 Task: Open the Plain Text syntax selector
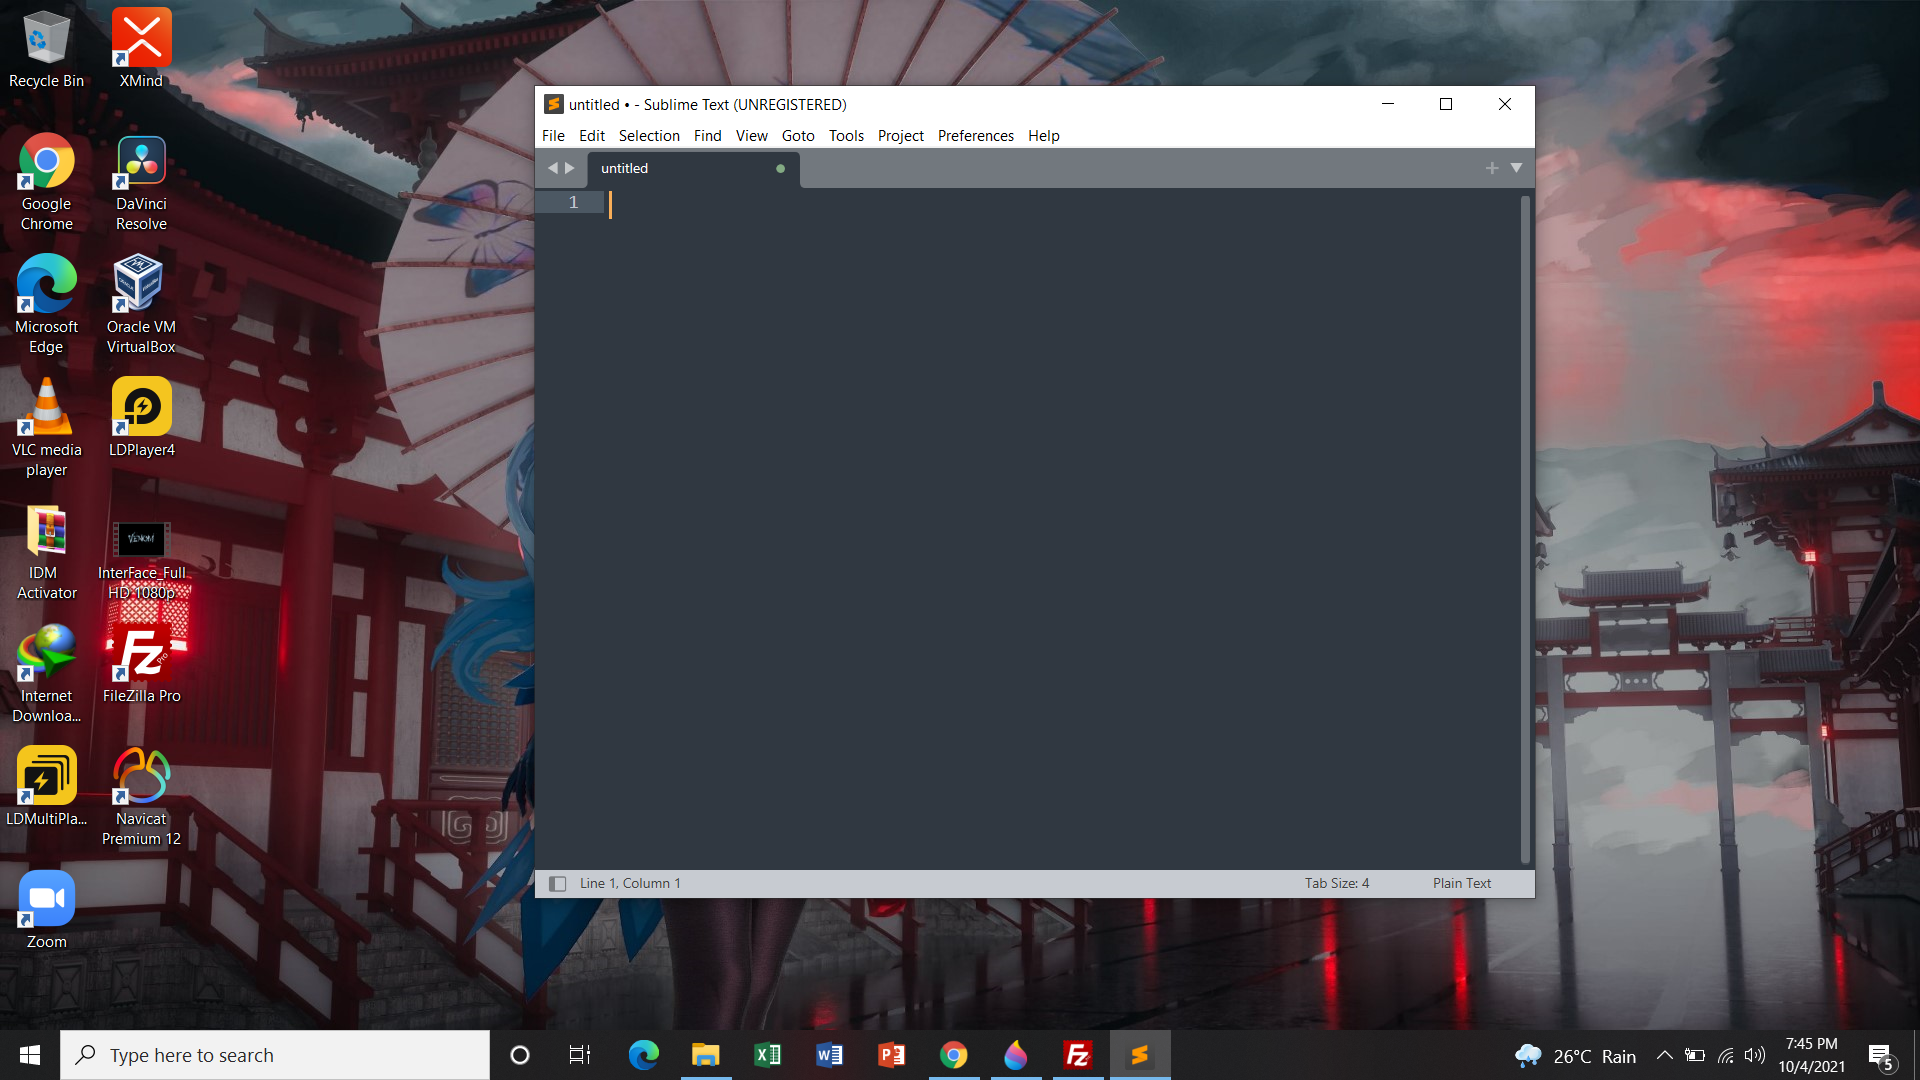1461,884
